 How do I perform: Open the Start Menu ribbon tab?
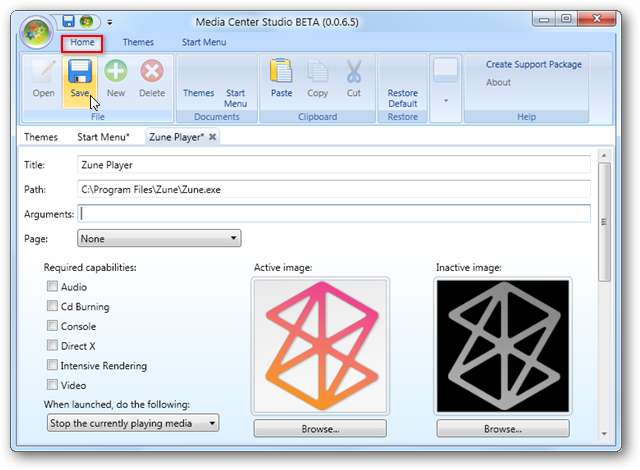(203, 42)
